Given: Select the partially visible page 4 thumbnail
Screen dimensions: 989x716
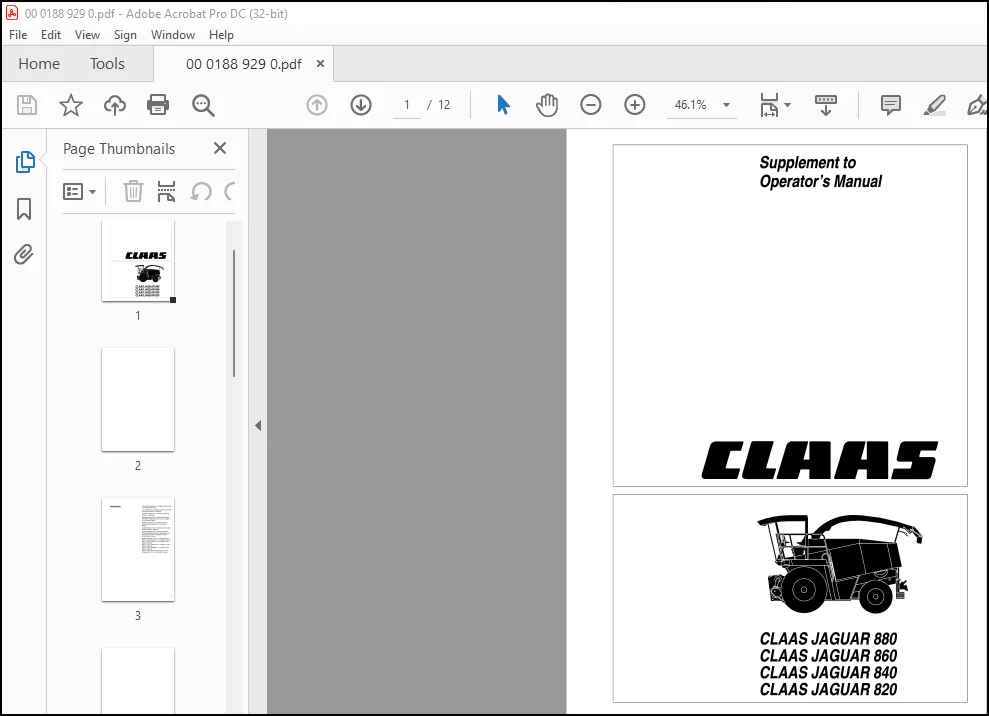Looking at the screenshot, I should click(138, 681).
